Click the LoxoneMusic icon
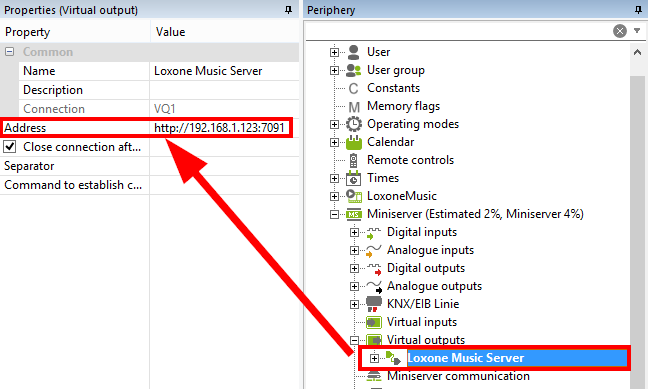648x389 pixels. (354, 196)
